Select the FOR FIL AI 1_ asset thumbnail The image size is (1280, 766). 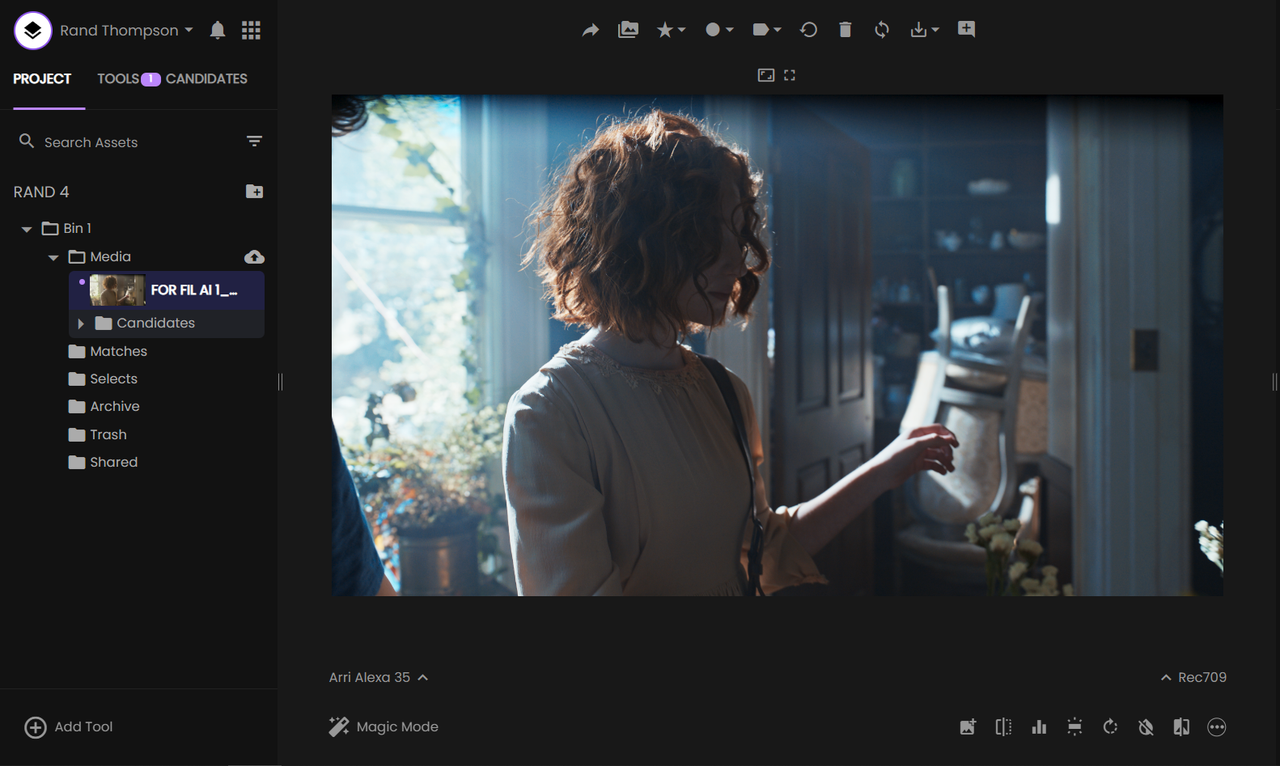117,290
